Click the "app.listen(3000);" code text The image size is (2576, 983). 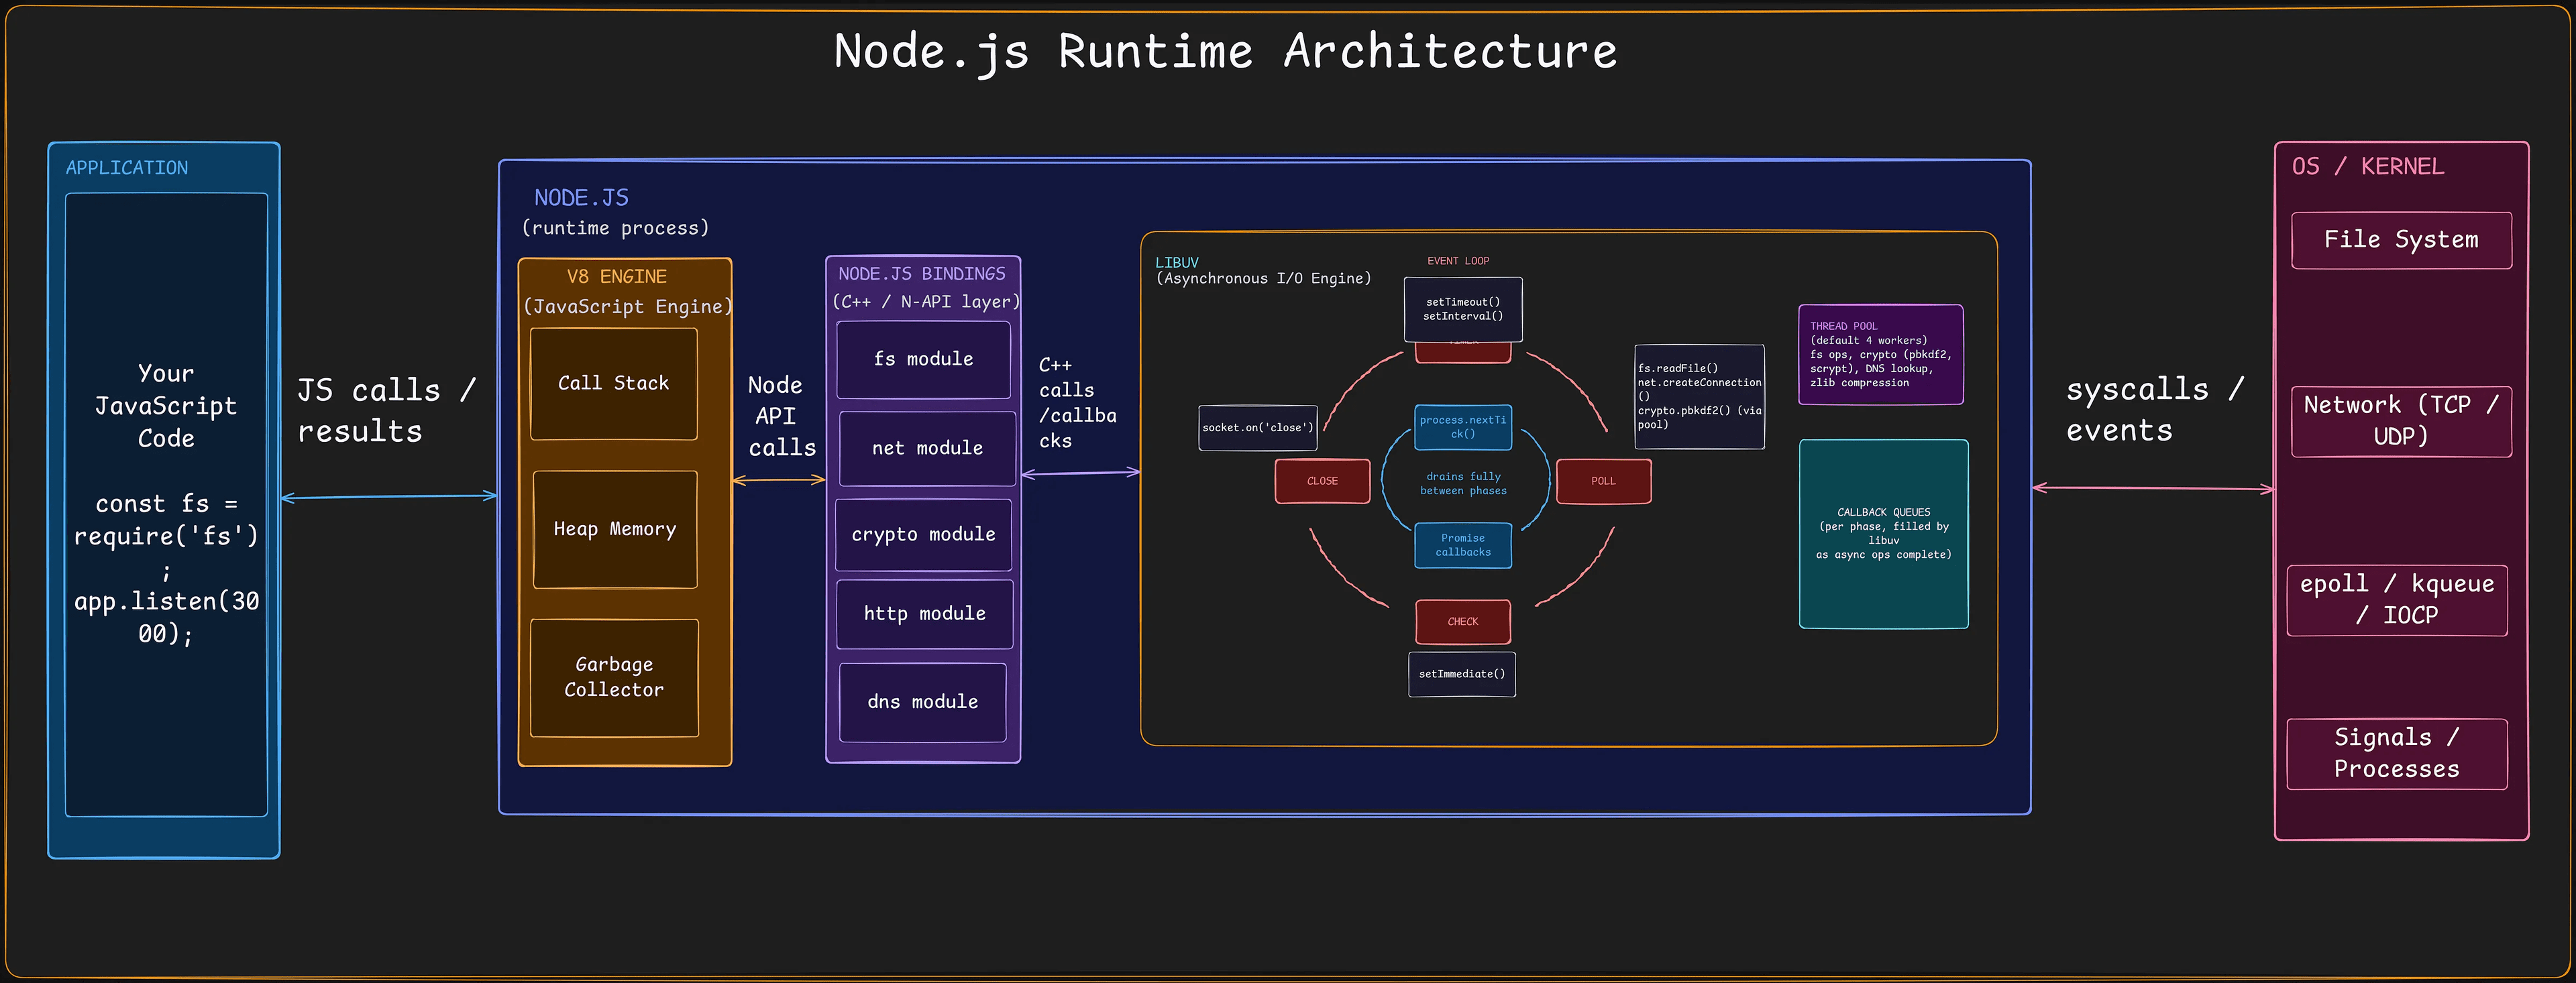(166, 617)
